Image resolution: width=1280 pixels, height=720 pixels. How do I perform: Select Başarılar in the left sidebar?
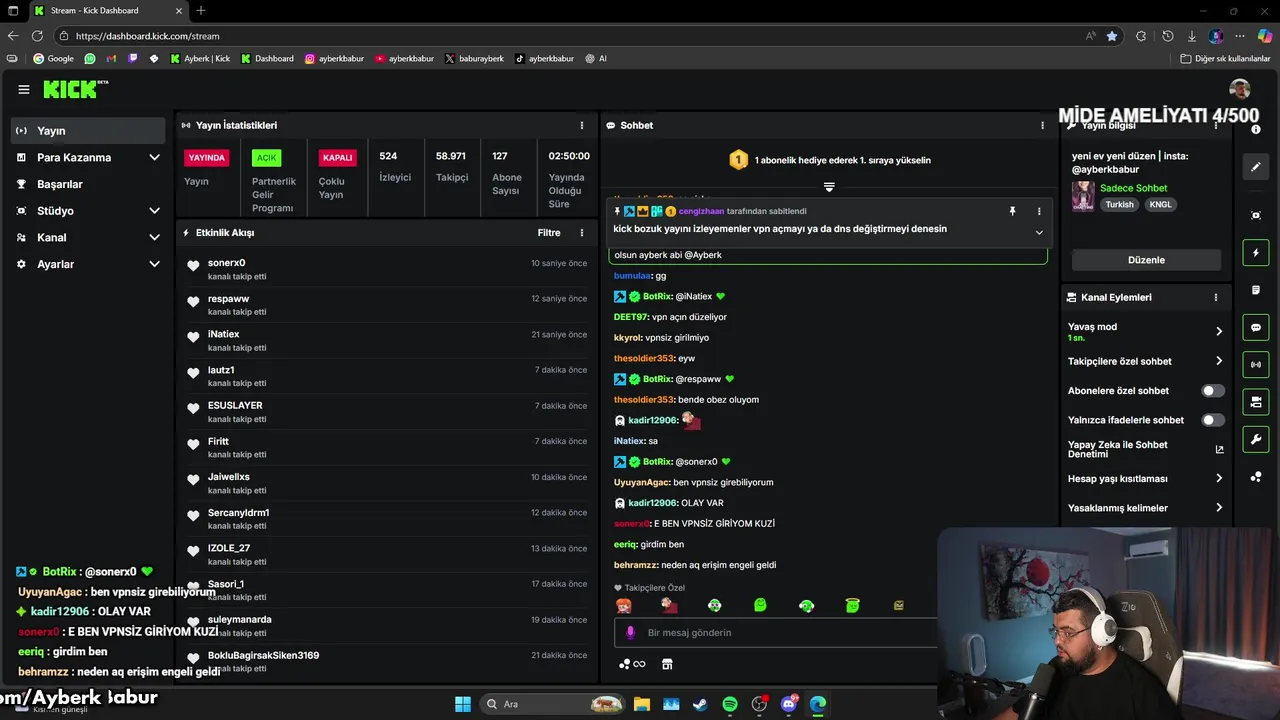click(88, 184)
